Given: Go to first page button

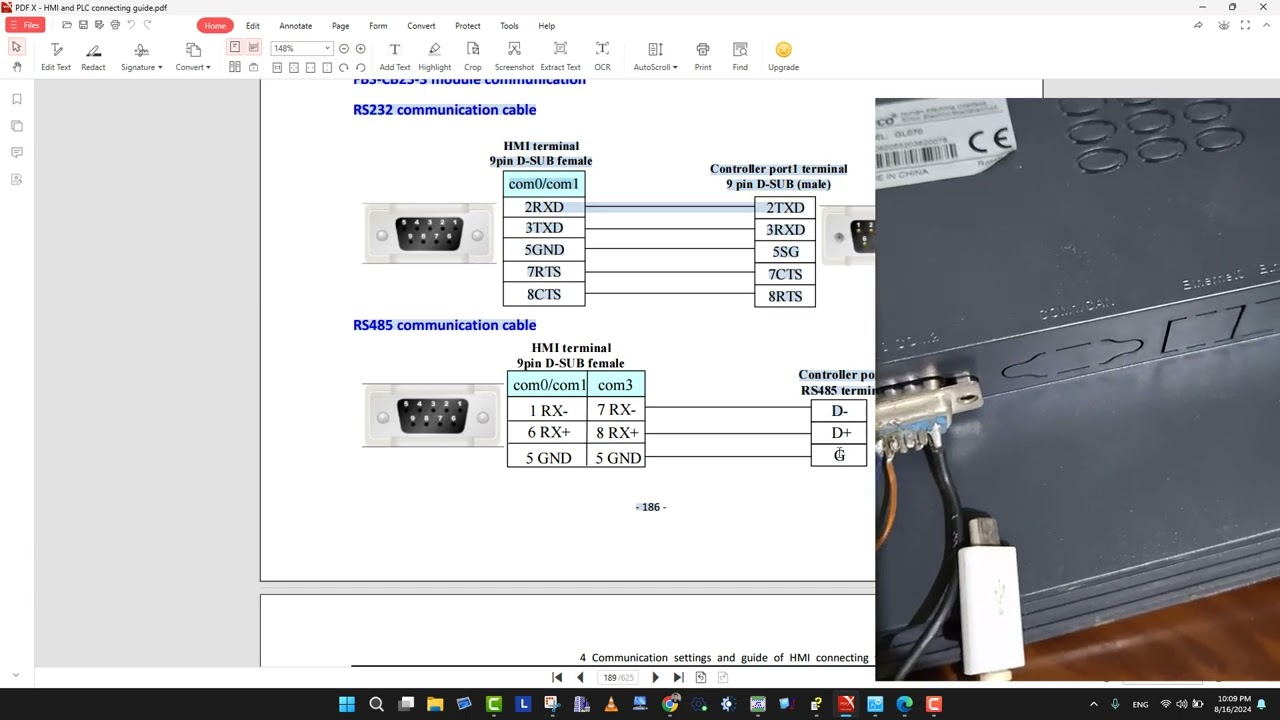Looking at the screenshot, I should point(557,677).
